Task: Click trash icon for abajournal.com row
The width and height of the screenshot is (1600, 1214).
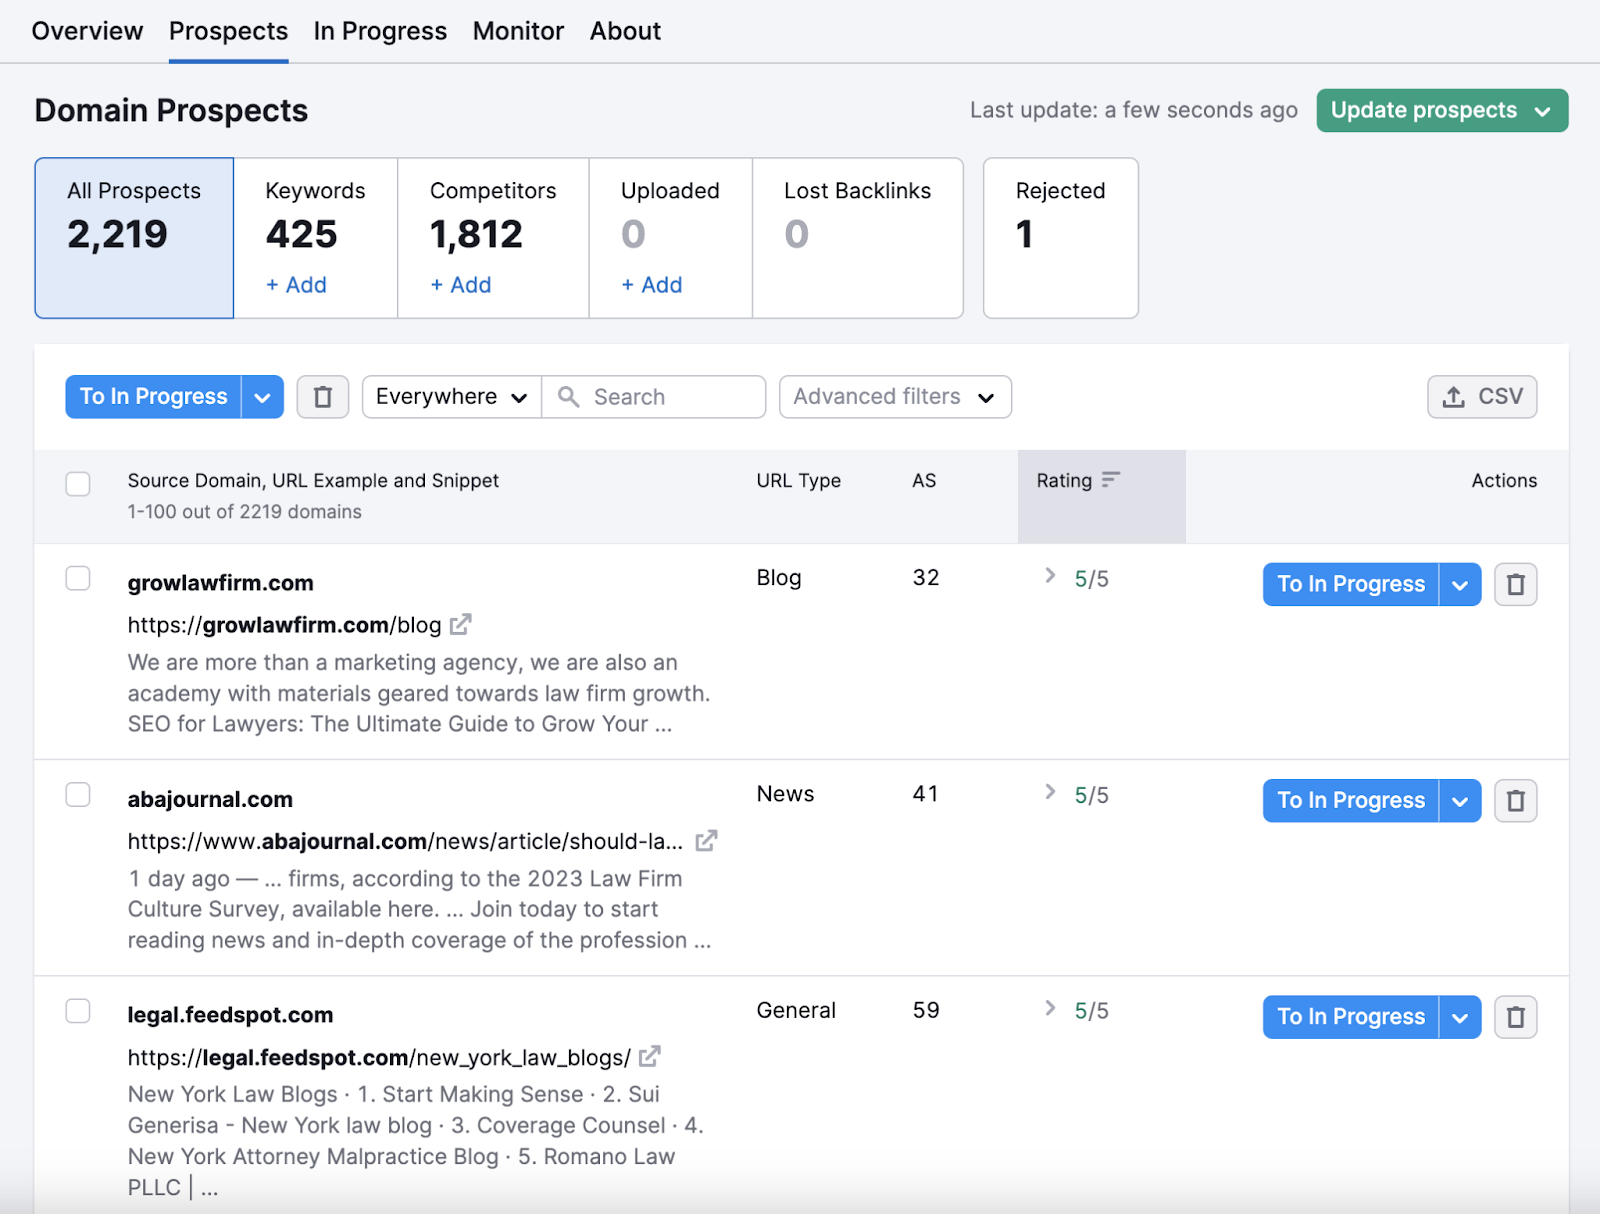Action: (1515, 801)
